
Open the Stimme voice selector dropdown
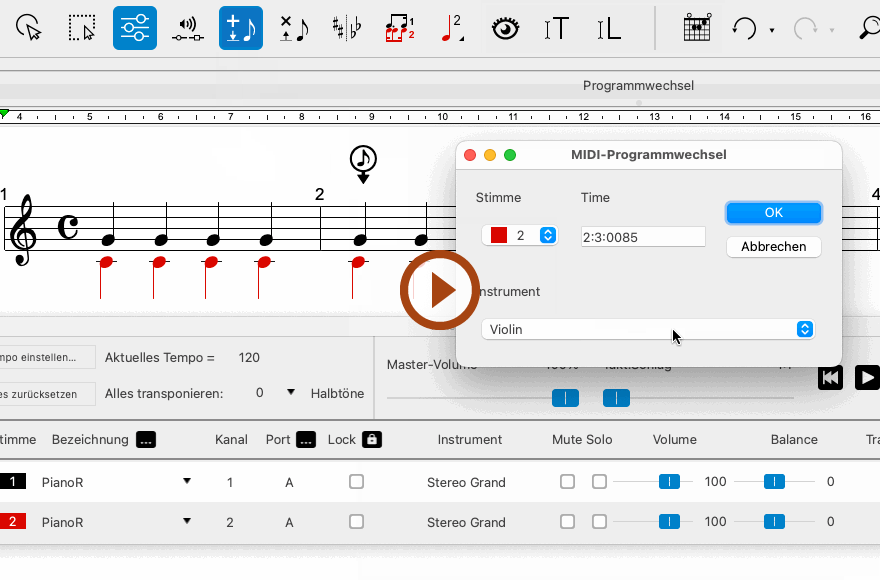(519, 236)
